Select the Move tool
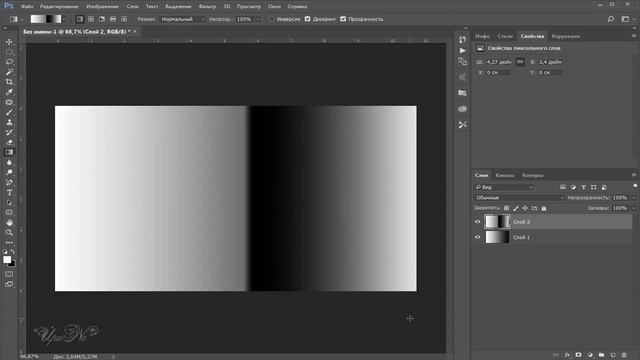The height and width of the screenshot is (360, 640). (x=9, y=42)
